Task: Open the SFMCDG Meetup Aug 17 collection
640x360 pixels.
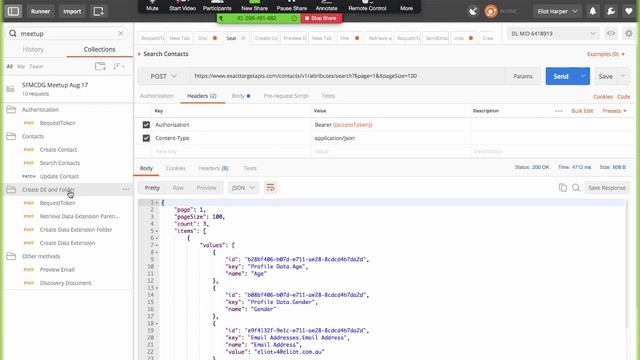Action: point(68,89)
